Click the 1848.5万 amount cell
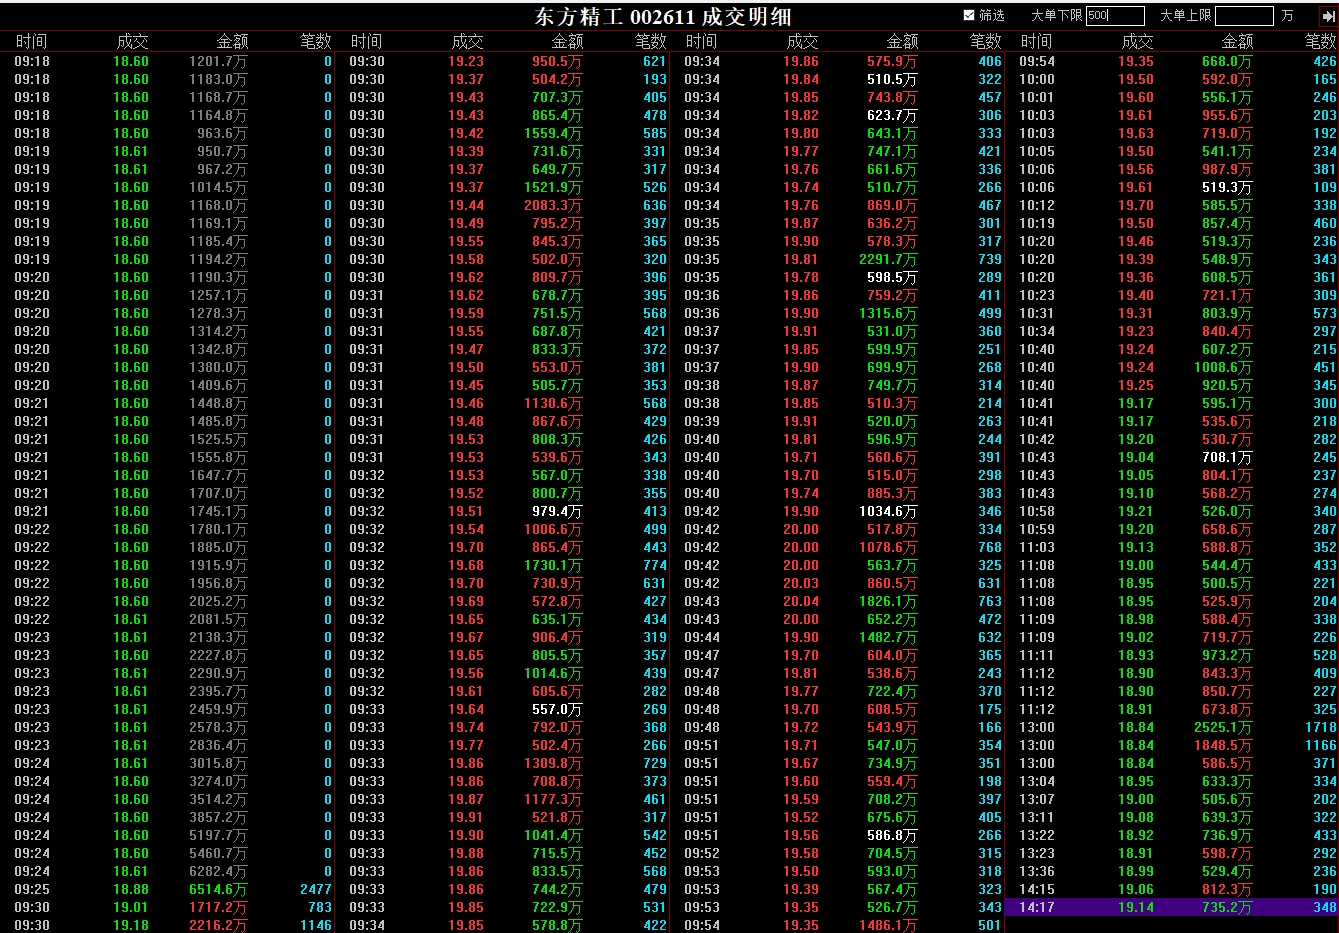The image size is (1339, 933). click(1223, 745)
